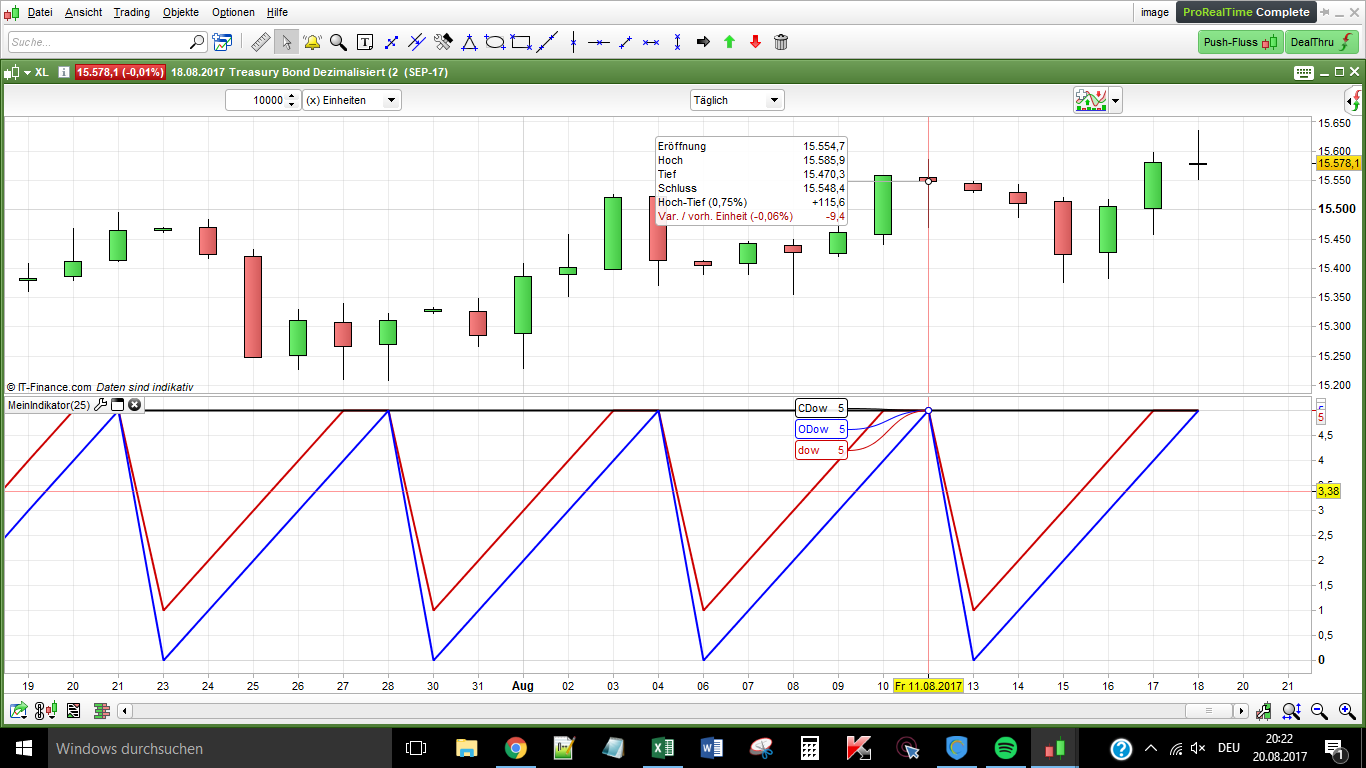The width and height of the screenshot is (1366, 768).
Task: Click the DealThru button
Action: (x=1322, y=42)
